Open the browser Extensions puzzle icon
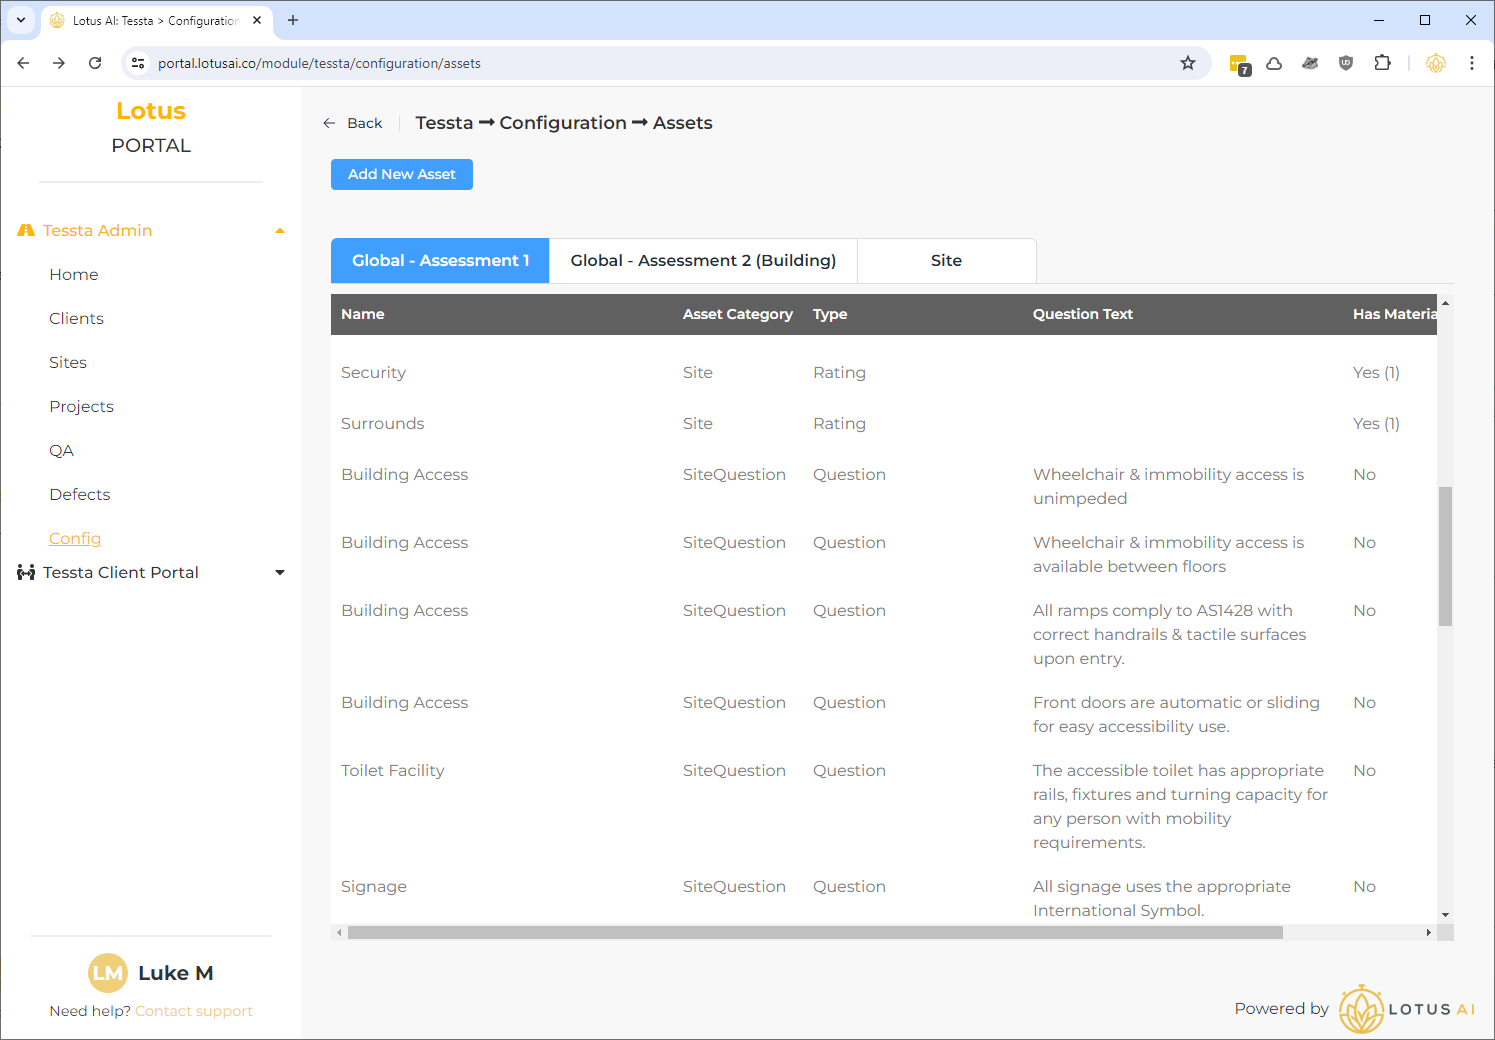Viewport: 1495px width, 1040px height. click(x=1382, y=63)
